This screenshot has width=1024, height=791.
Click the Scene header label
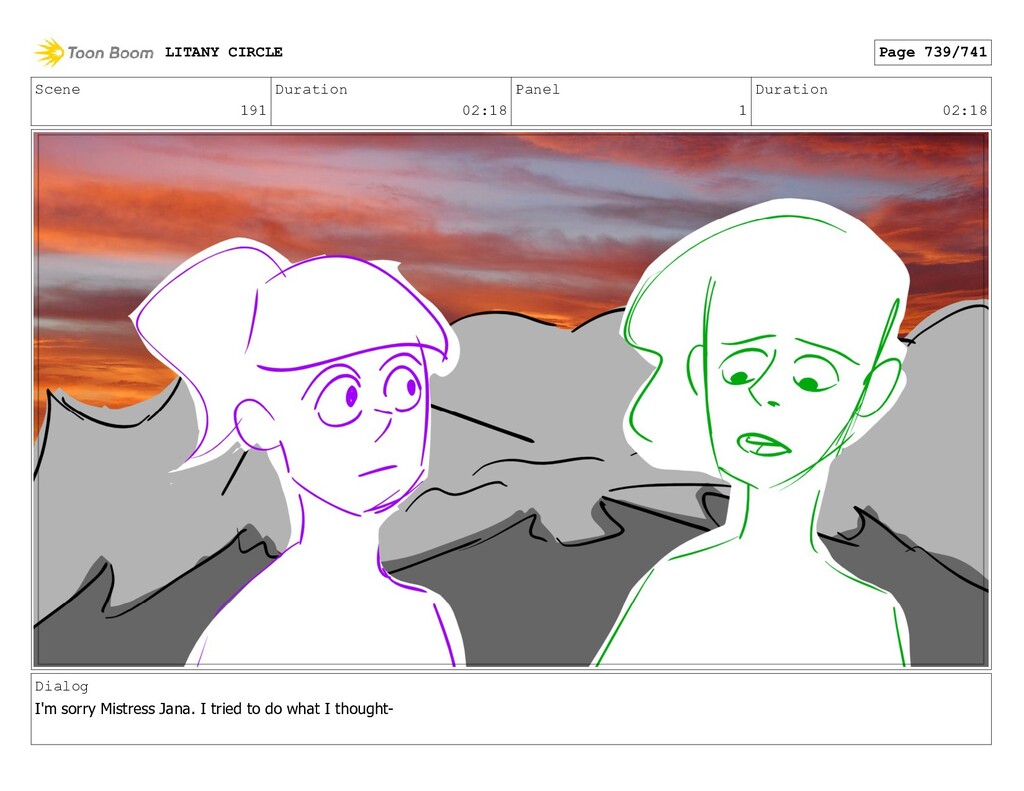(57, 89)
